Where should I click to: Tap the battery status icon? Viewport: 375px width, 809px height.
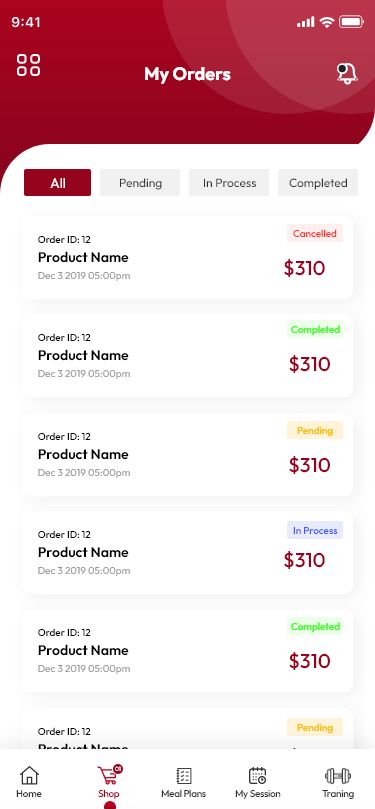click(x=352, y=22)
